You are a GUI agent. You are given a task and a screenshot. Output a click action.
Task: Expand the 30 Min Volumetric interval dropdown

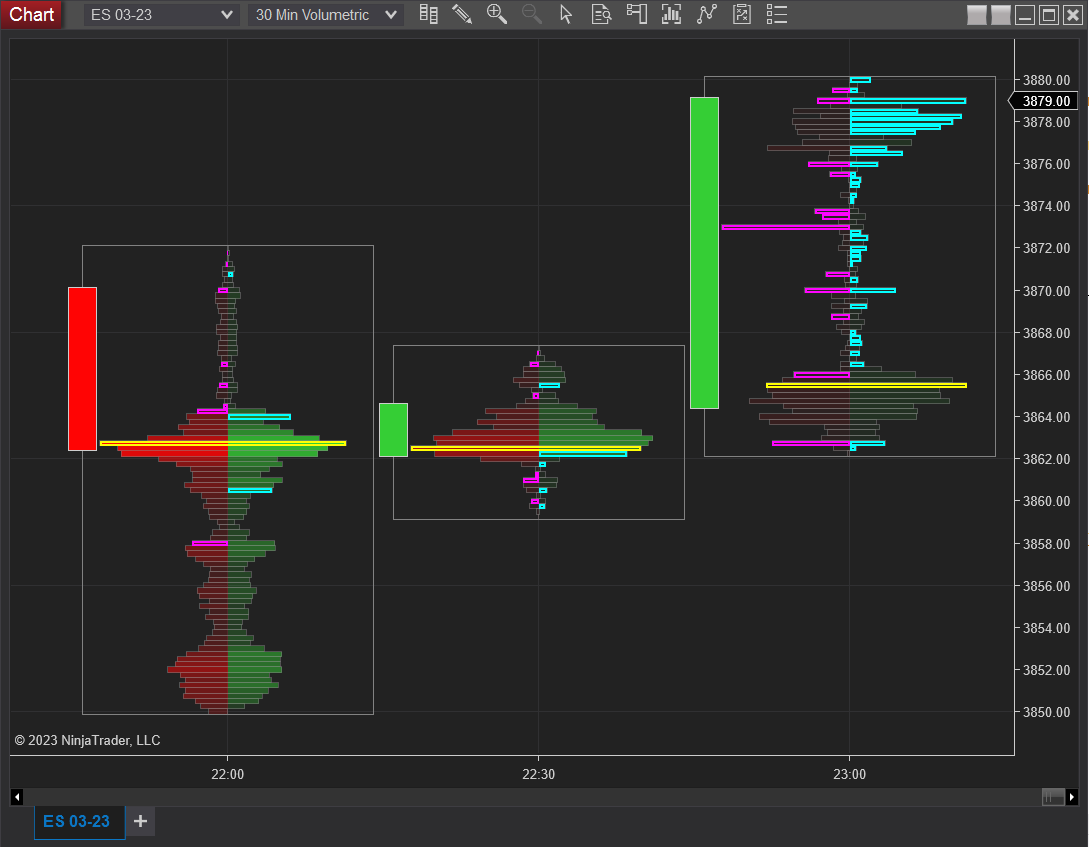pyautogui.click(x=325, y=14)
